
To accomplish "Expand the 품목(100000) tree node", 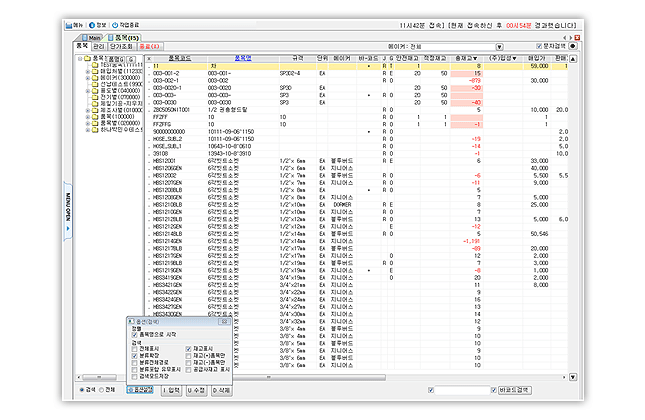I will [87, 117].
